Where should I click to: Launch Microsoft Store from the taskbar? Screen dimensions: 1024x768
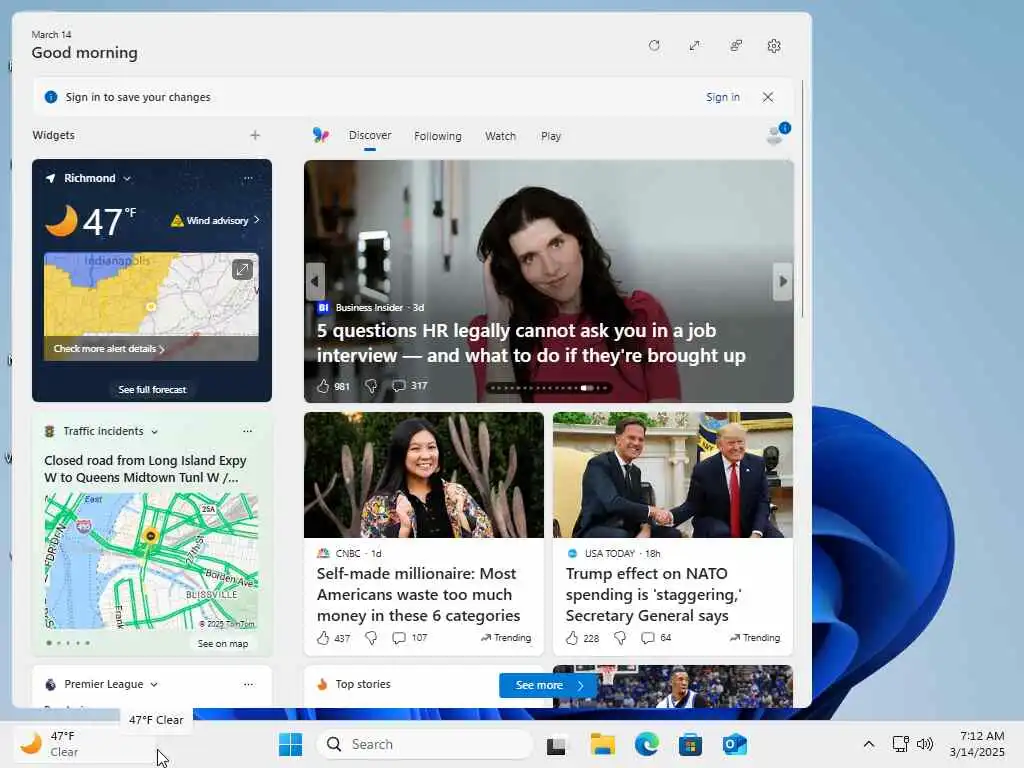pyautogui.click(x=690, y=744)
